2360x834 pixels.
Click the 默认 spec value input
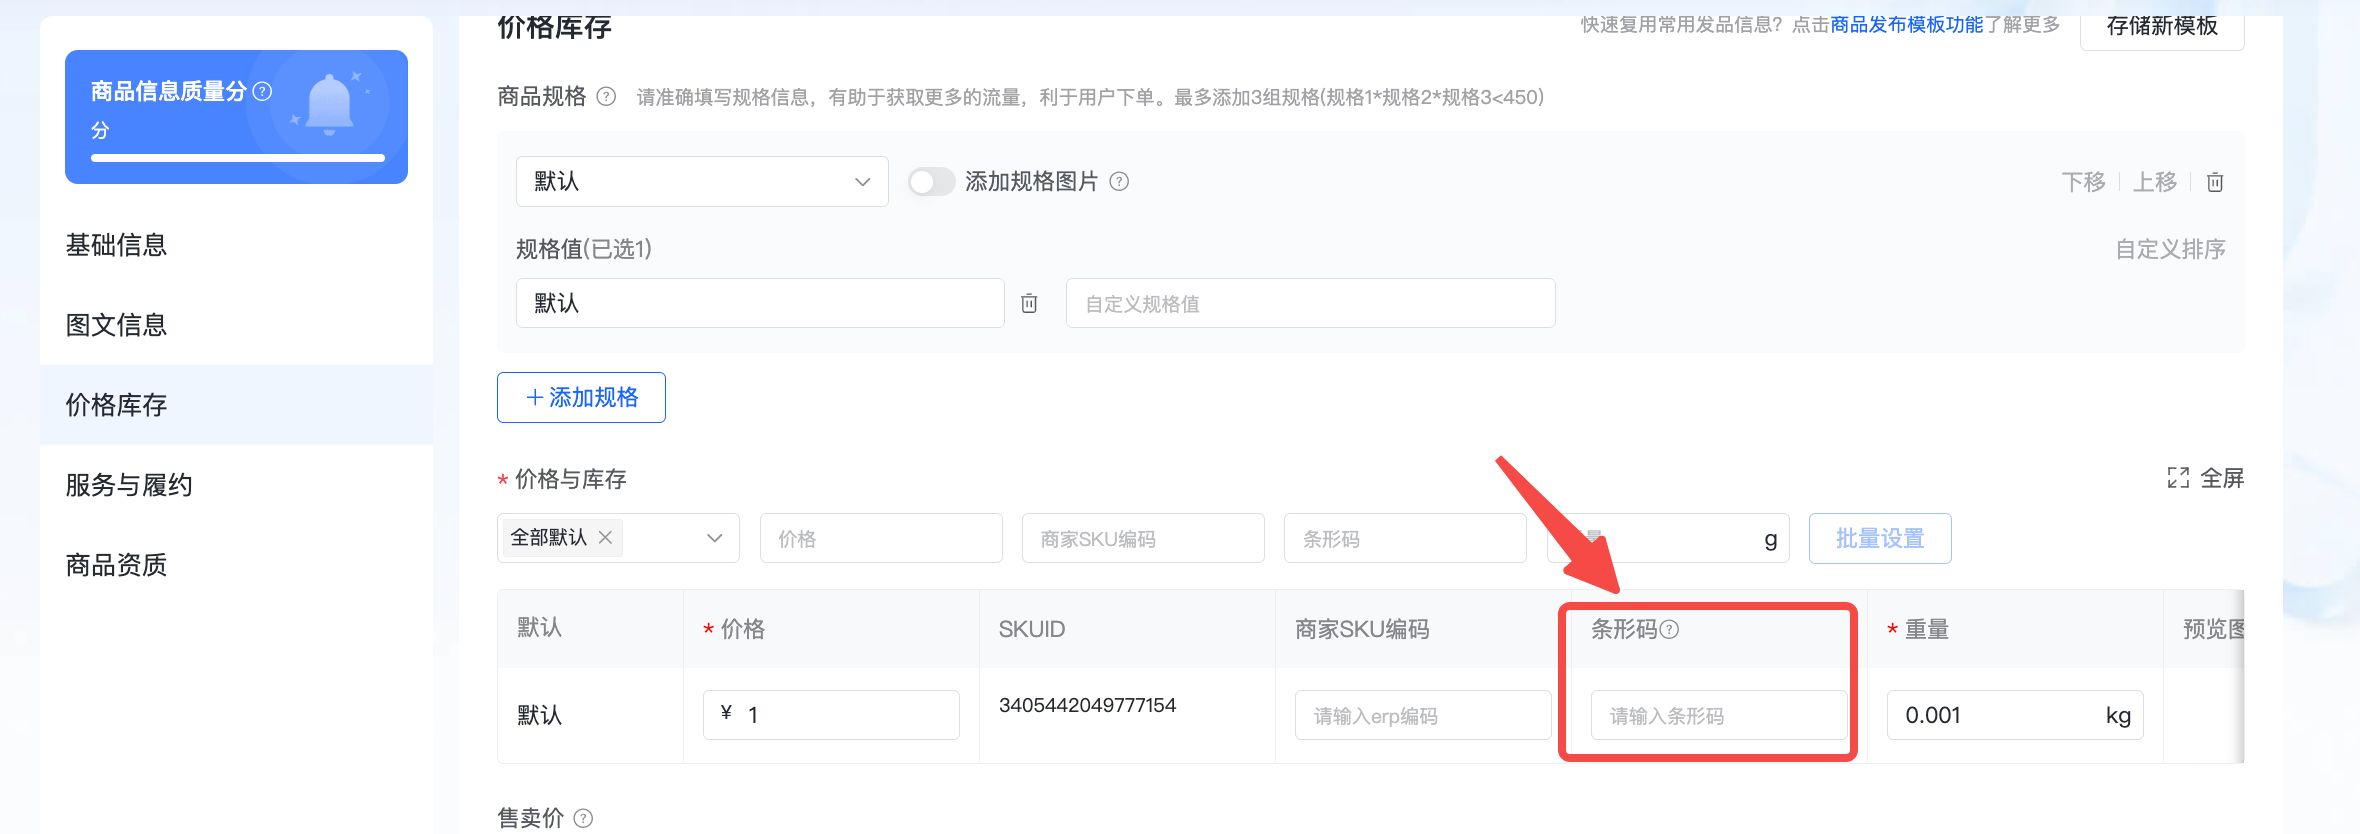pos(760,303)
